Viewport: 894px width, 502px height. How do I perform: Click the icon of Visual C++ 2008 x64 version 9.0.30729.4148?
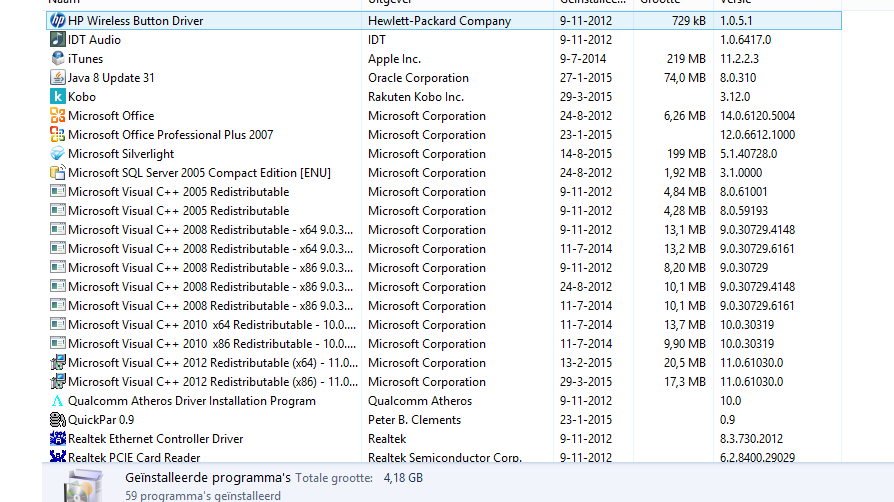pyautogui.click(x=58, y=229)
